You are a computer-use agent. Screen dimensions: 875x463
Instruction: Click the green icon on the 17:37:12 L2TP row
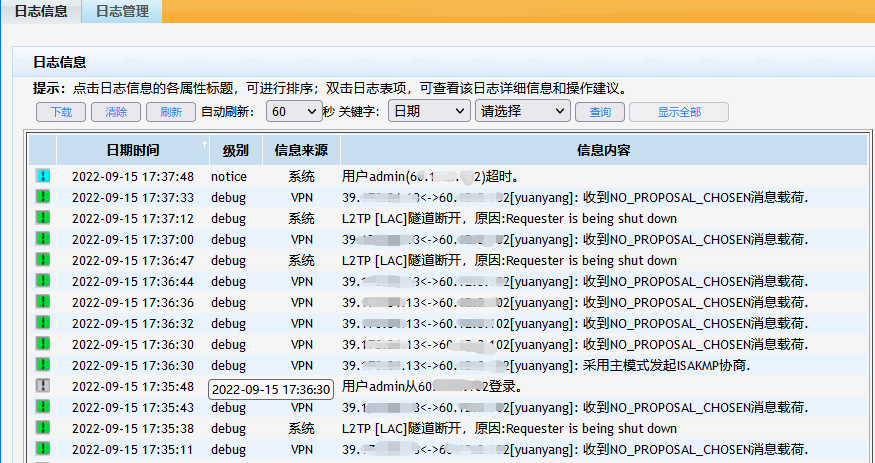pyautogui.click(x=43, y=218)
